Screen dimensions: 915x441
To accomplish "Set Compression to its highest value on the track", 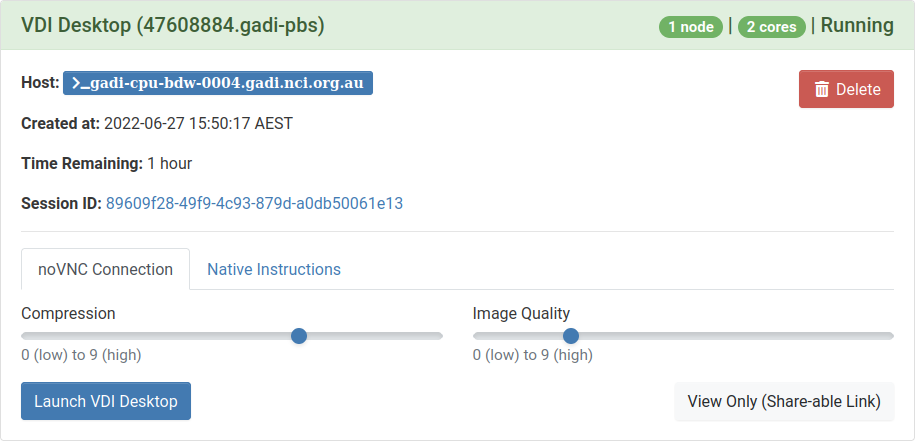I will tap(439, 335).
